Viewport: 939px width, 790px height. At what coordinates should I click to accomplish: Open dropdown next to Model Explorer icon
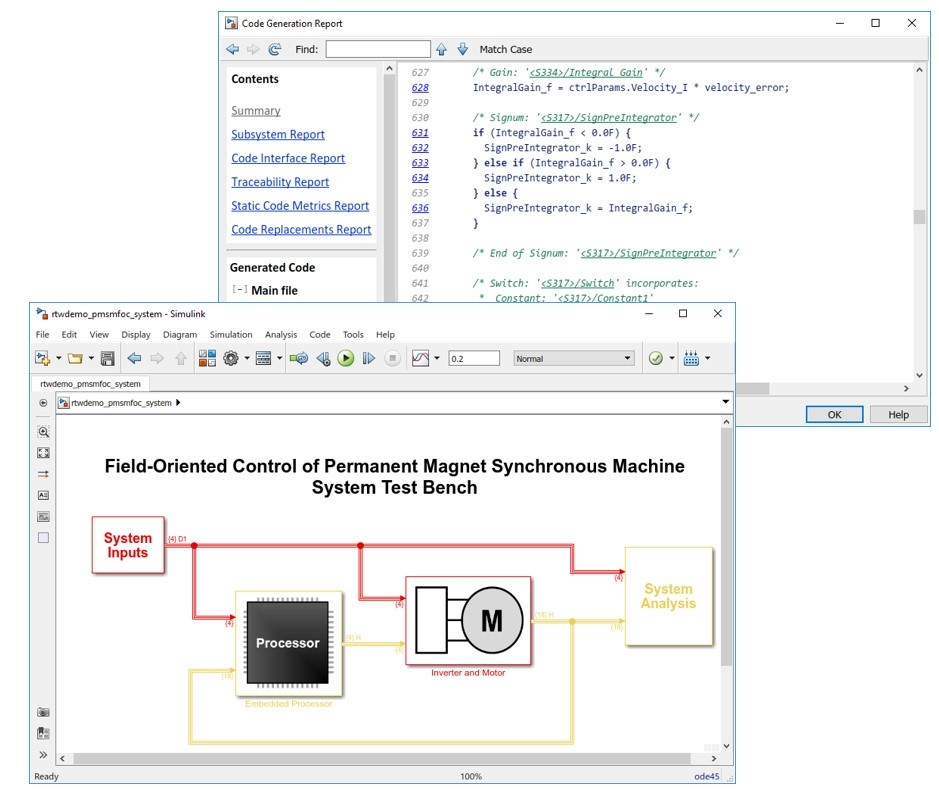279,358
